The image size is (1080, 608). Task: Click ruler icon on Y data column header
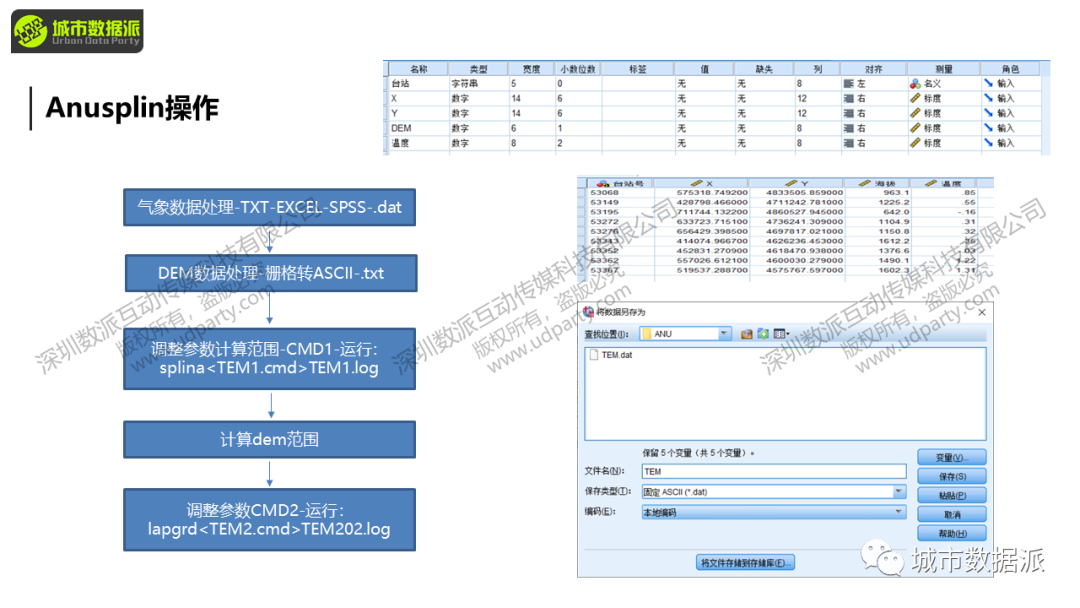[791, 183]
